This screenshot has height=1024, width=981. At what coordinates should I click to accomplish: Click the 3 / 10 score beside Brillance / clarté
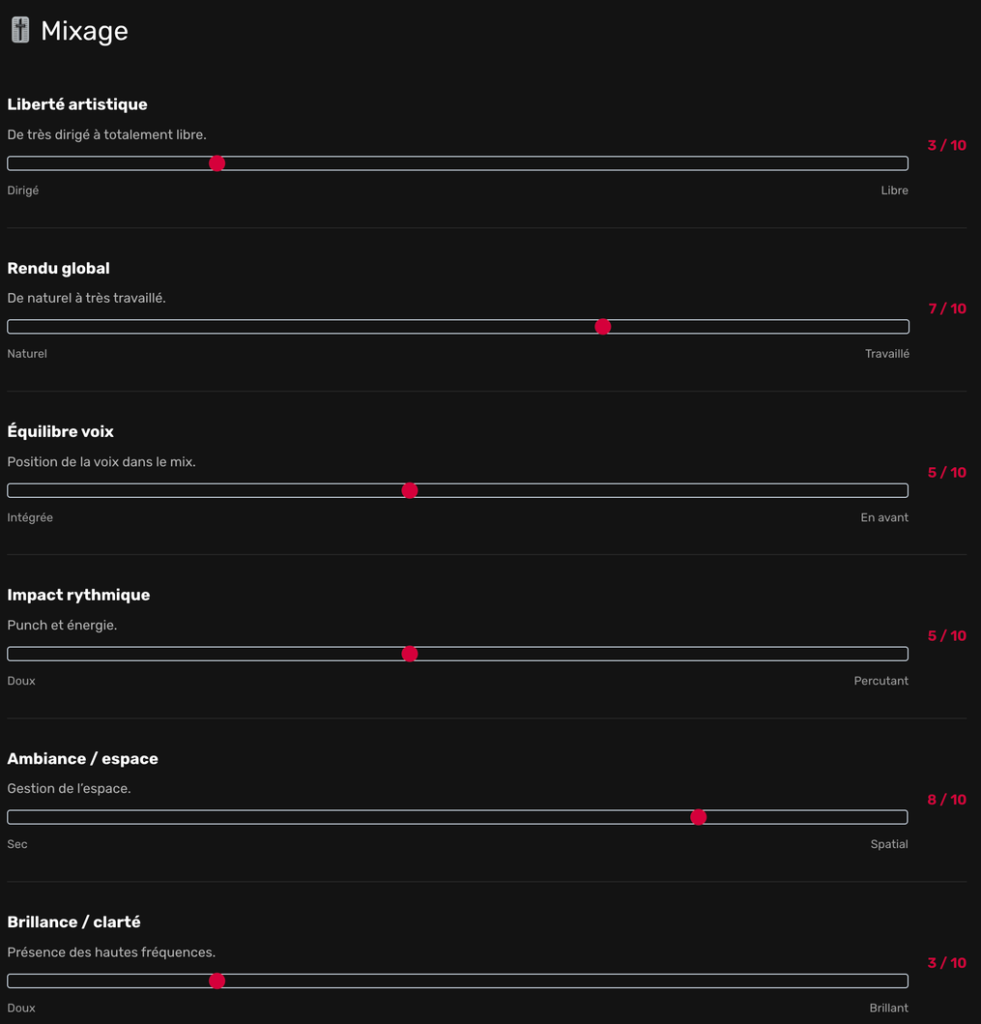click(946, 962)
